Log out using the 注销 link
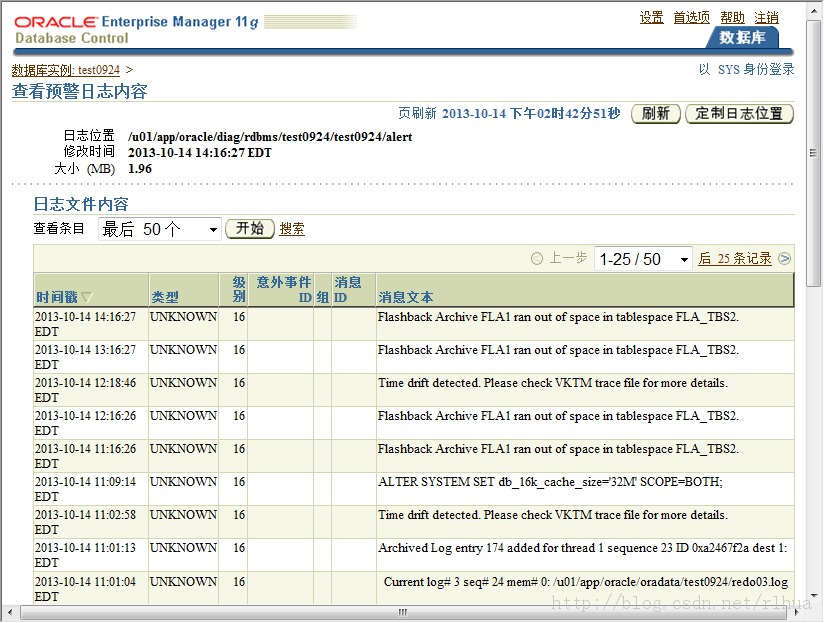The width and height of the screenshot is (824, 623). tap(766, 18)
